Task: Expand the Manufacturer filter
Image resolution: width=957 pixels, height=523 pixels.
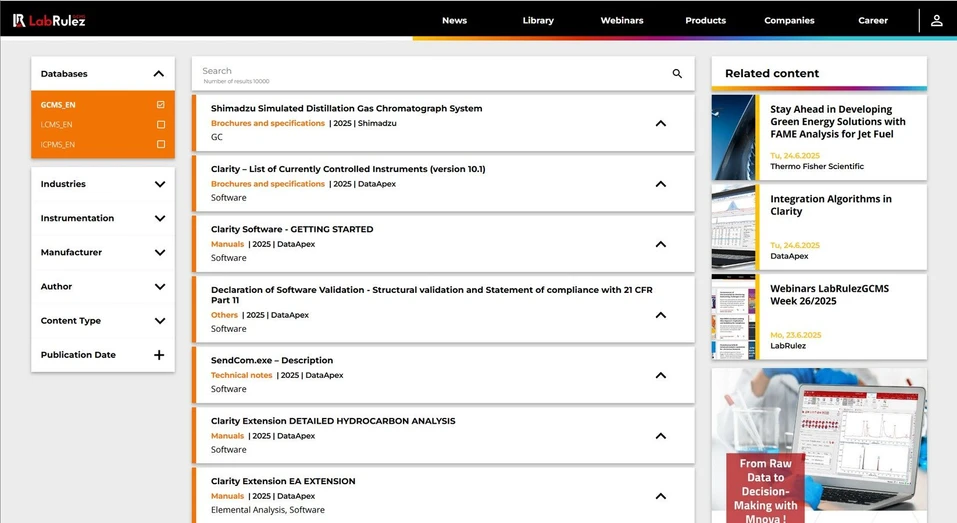Action: coord(159,252)
